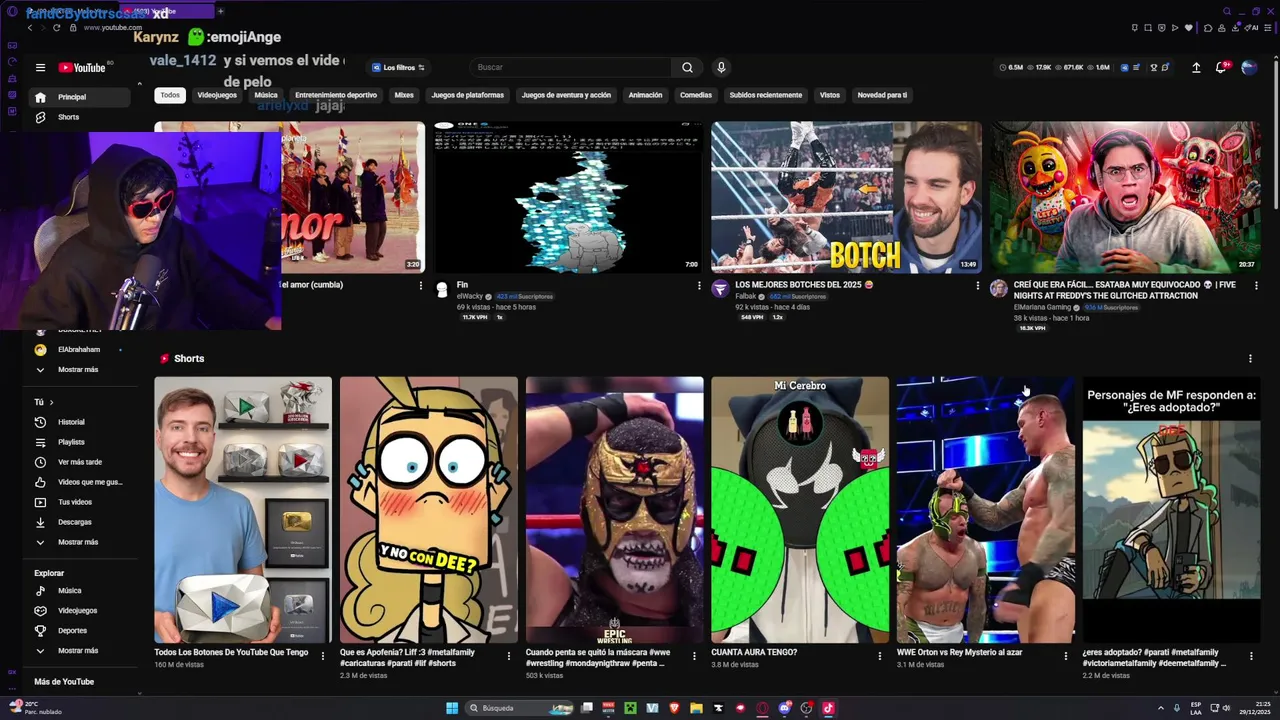This screenshot has width=1280, height=720.
Task: Click the search magnifier button
Action: click(x=687, y=67)
